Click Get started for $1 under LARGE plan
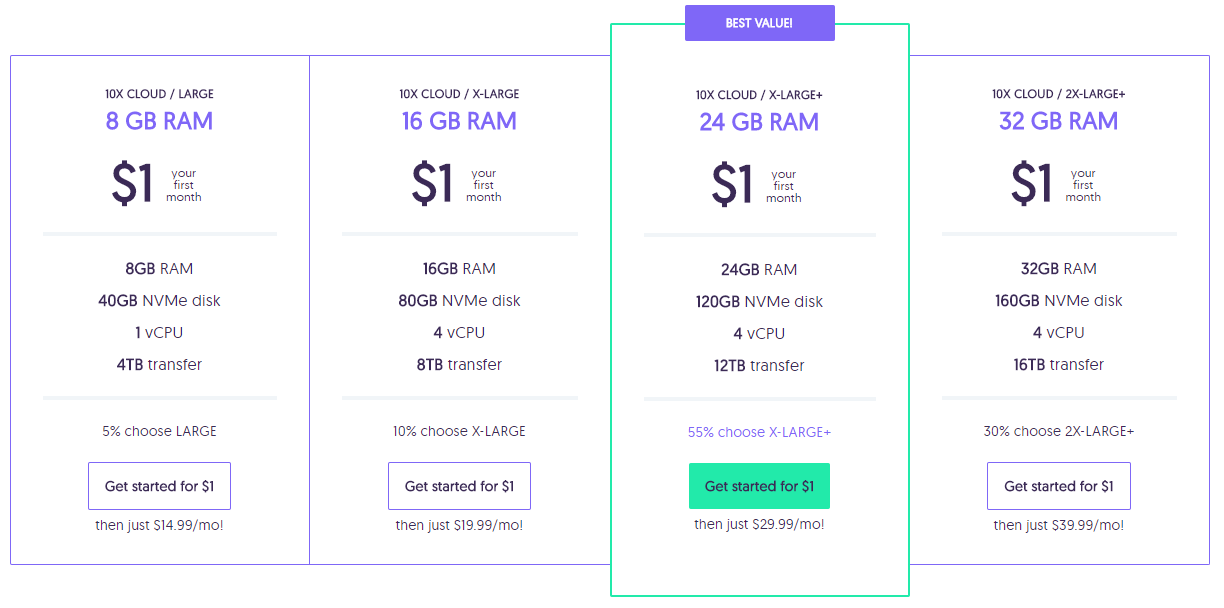 [x=159, y=486]
